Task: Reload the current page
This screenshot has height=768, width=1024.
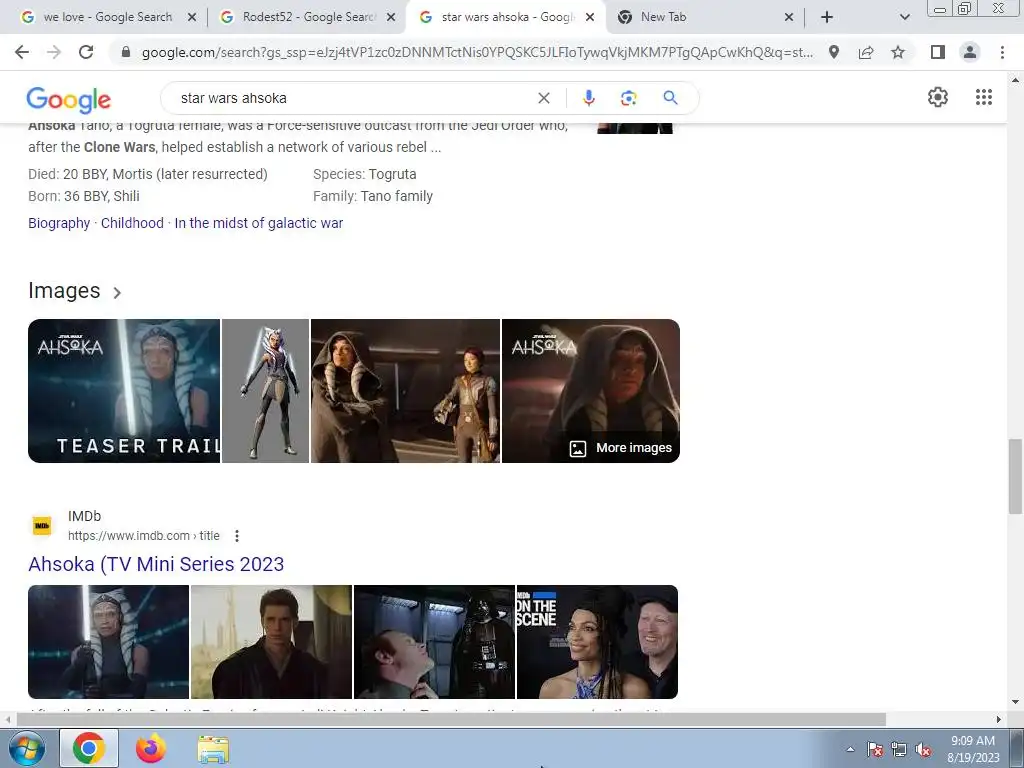Action: (x=86, y=52)
